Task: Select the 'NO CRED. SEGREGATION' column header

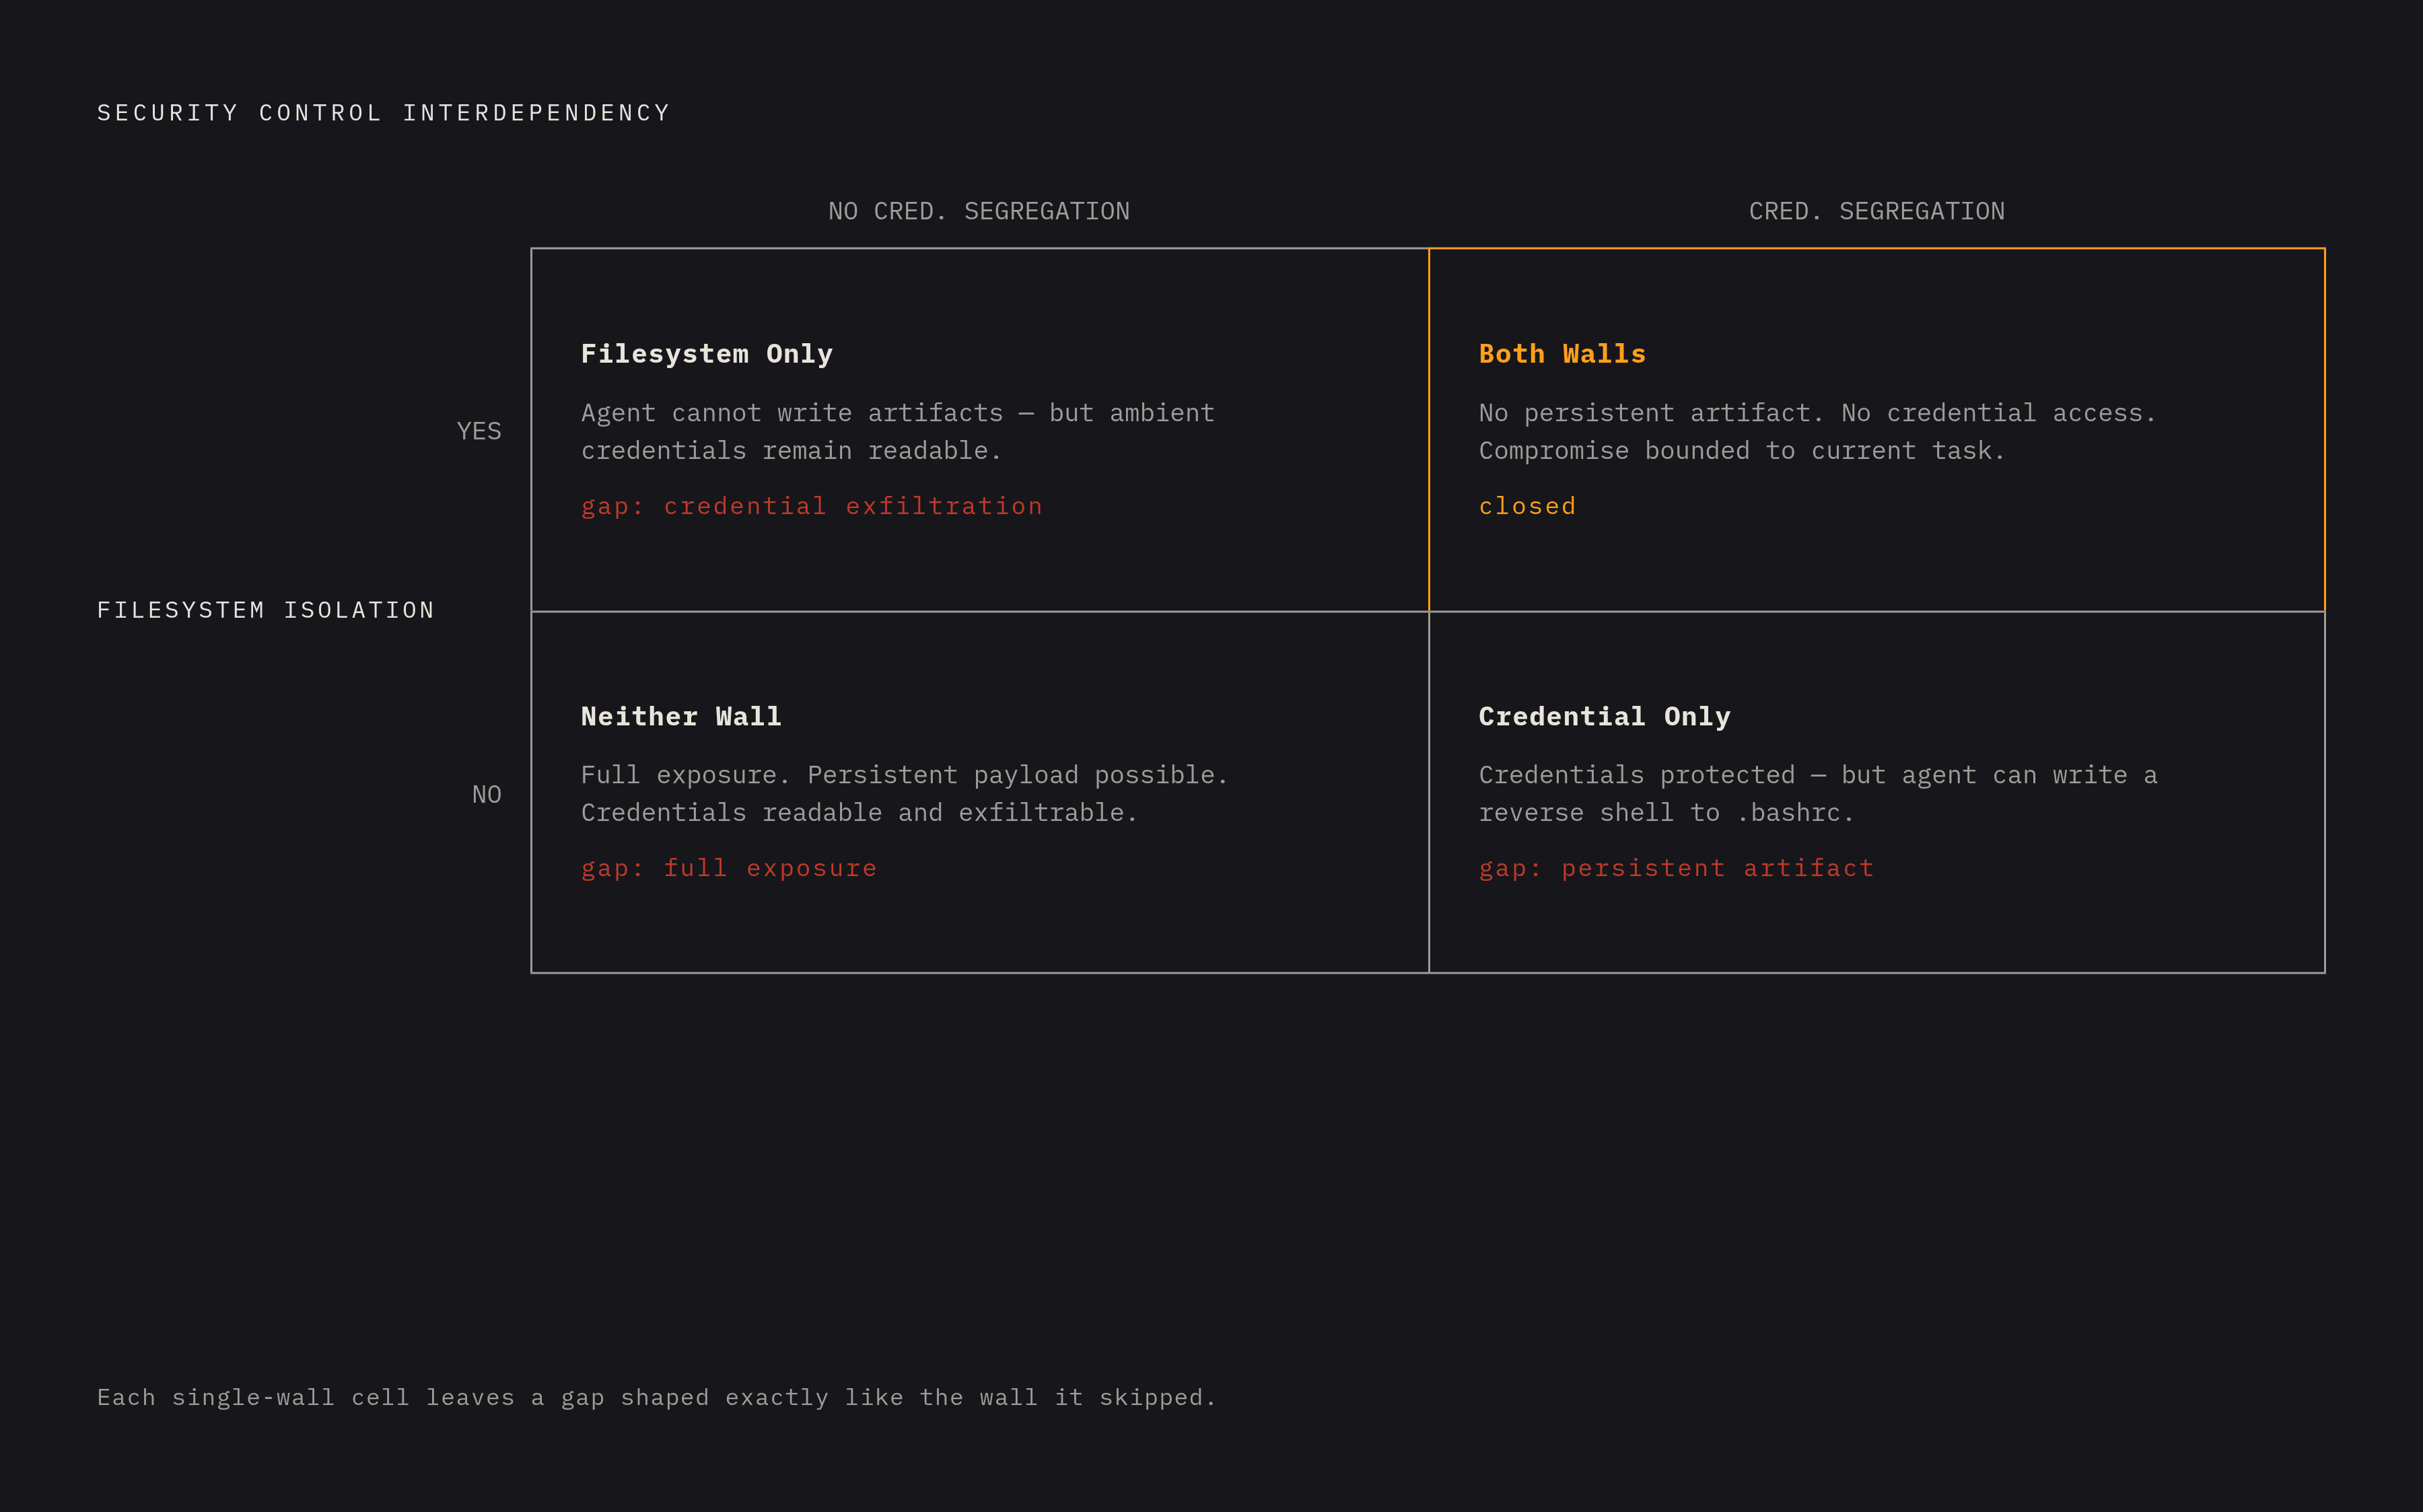Action: [979, 211]
